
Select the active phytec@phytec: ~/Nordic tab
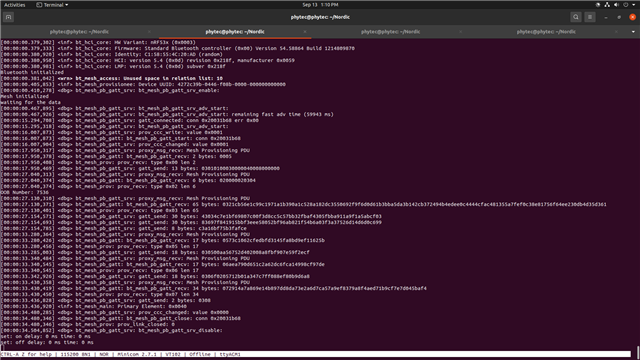[235, 32]
